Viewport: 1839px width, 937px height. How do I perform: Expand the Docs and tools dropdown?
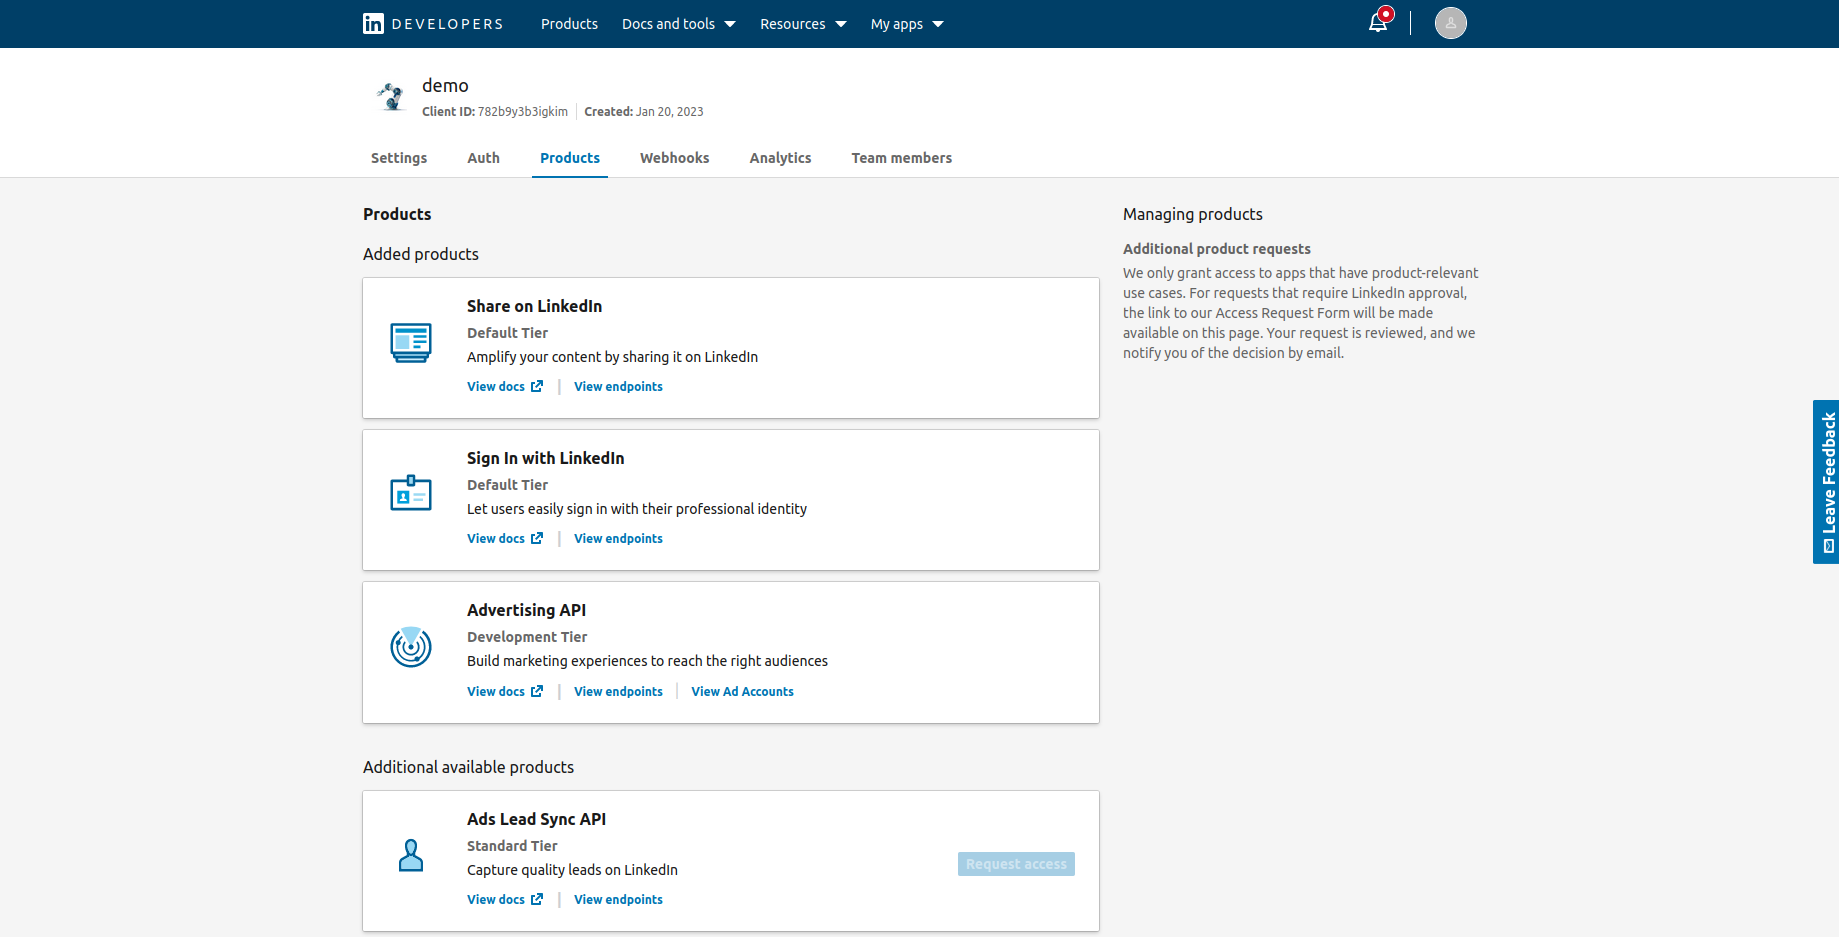point(679,24)
